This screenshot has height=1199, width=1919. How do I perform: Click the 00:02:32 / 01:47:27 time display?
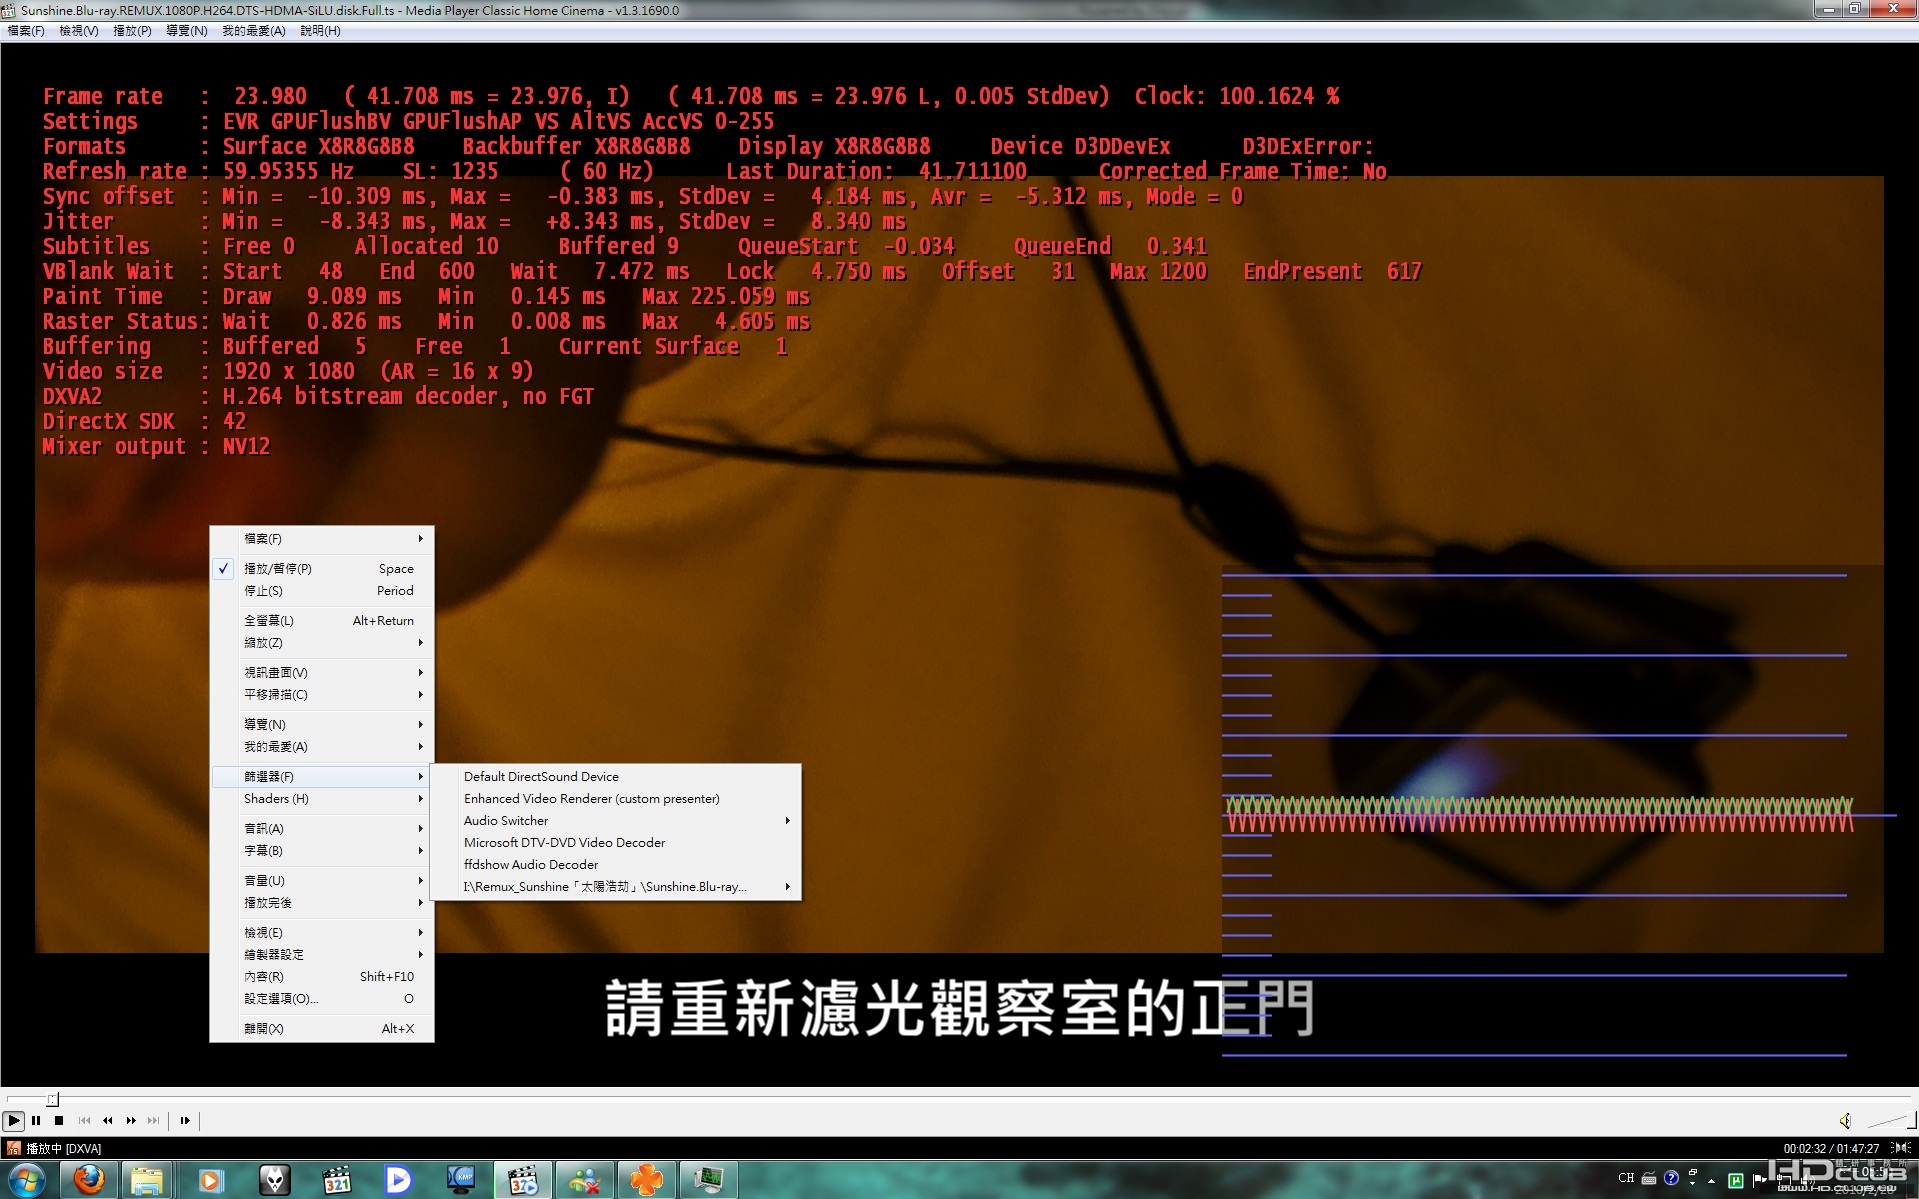(x=1831, y=1149)
